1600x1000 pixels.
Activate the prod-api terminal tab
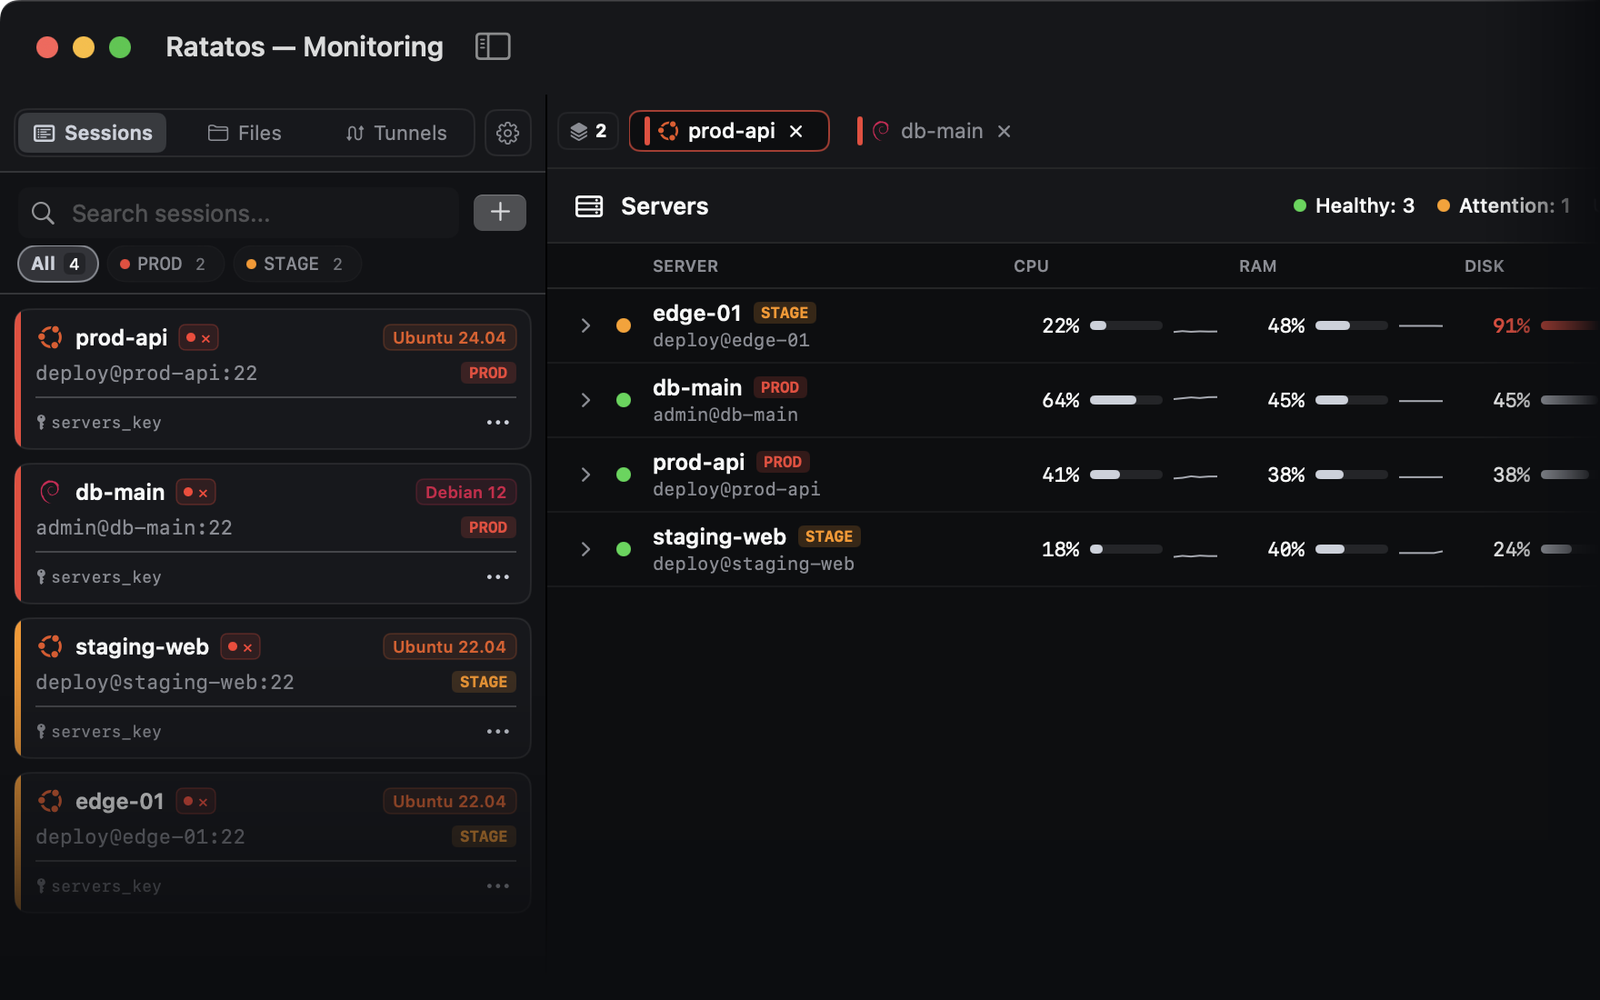[729, 131]
